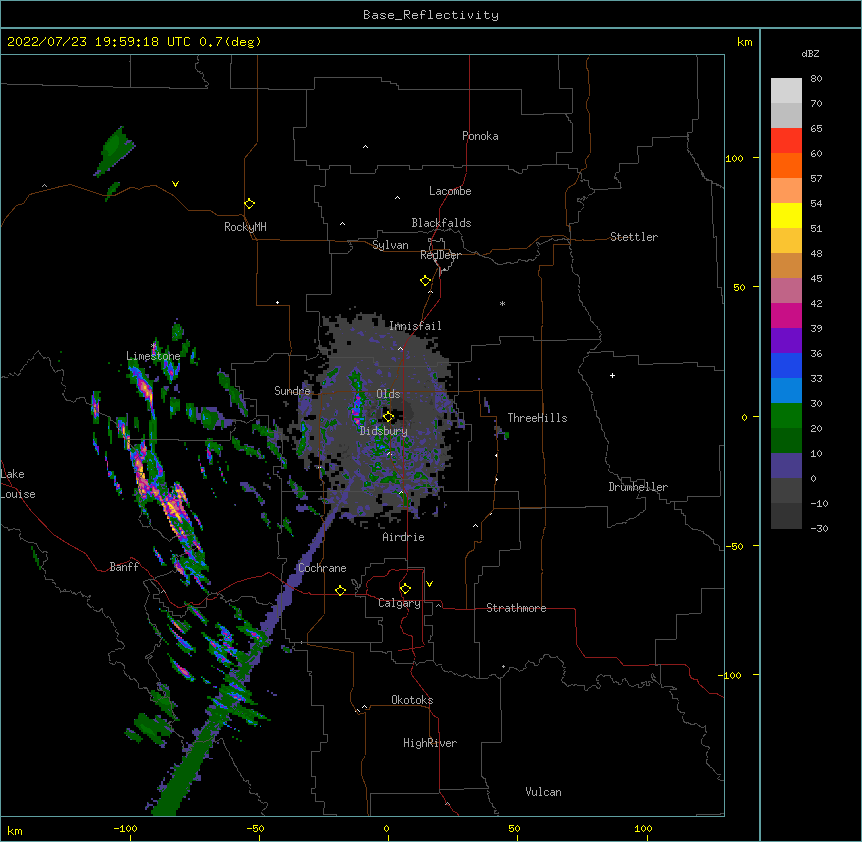Click the Calgary city label

(399, 603)
